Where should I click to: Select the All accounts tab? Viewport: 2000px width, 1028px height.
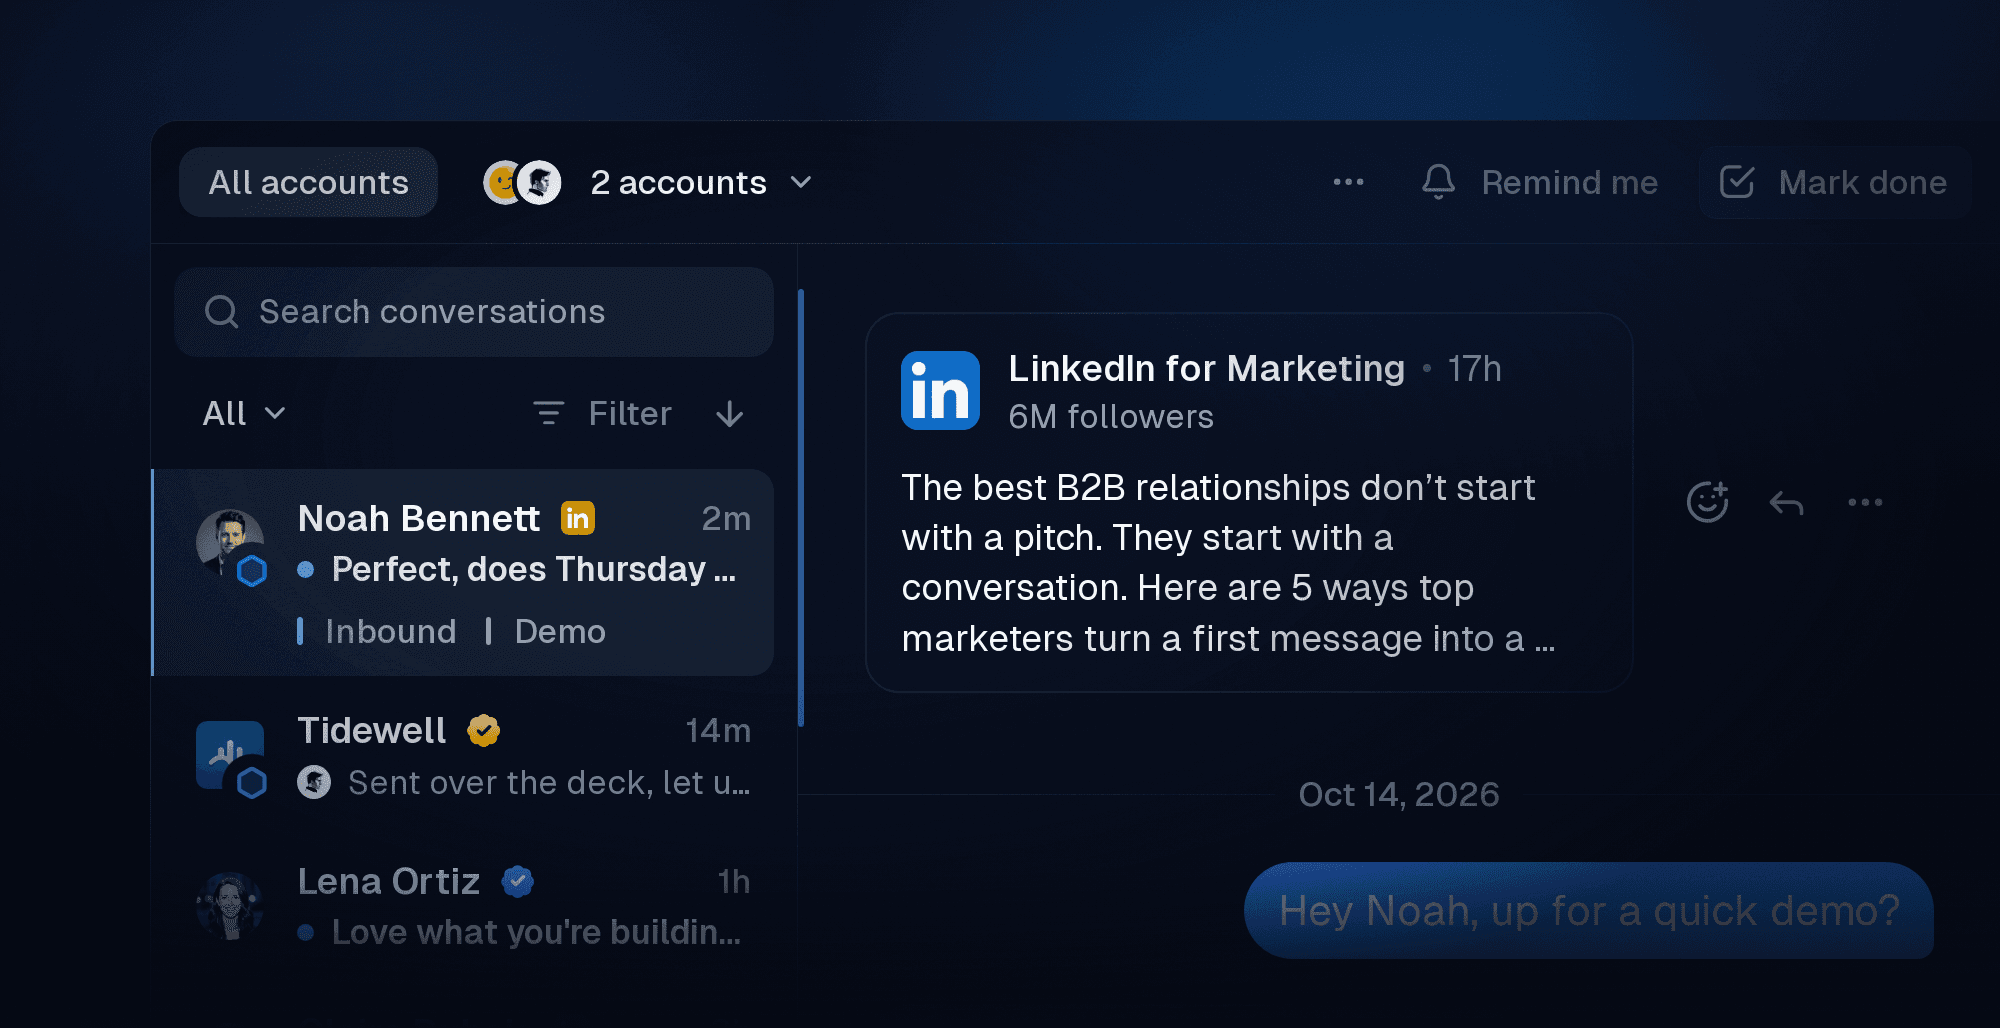click(x=308, y=182)
